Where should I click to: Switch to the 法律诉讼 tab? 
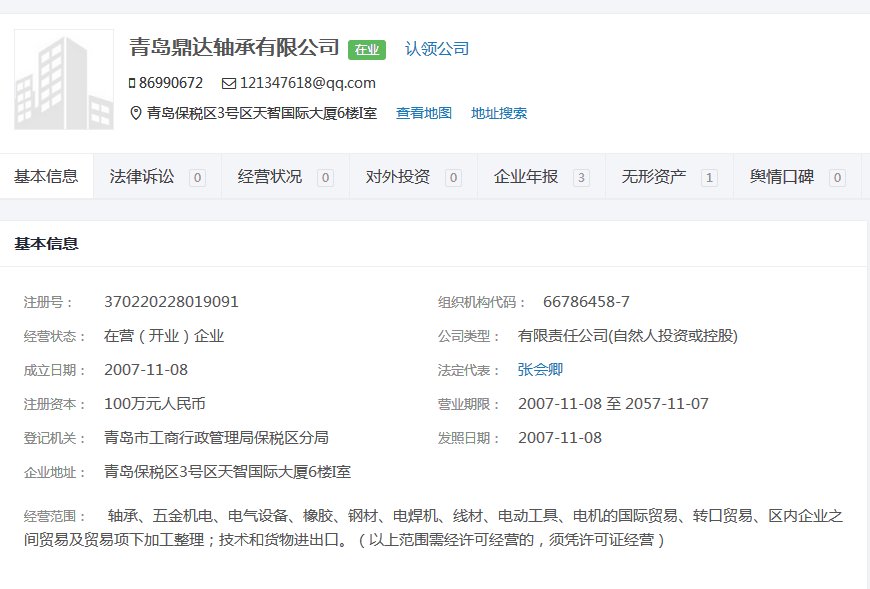(x=142, y=177)
